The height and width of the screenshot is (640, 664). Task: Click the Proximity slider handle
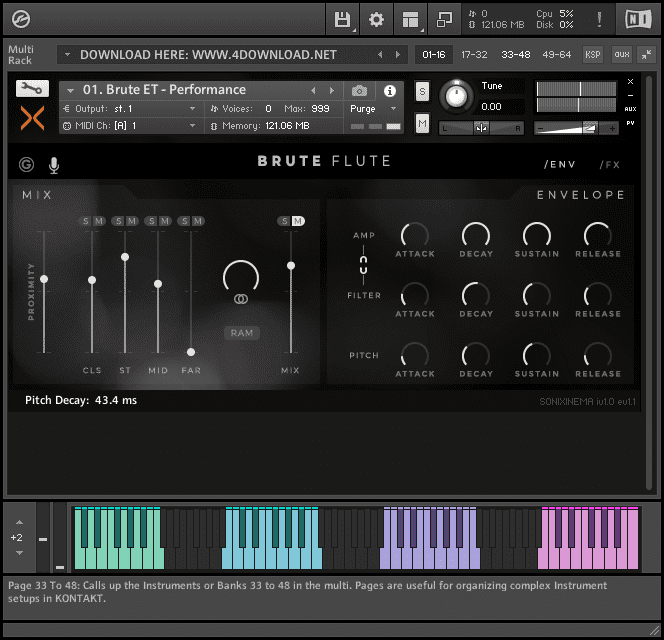point(44,279)
